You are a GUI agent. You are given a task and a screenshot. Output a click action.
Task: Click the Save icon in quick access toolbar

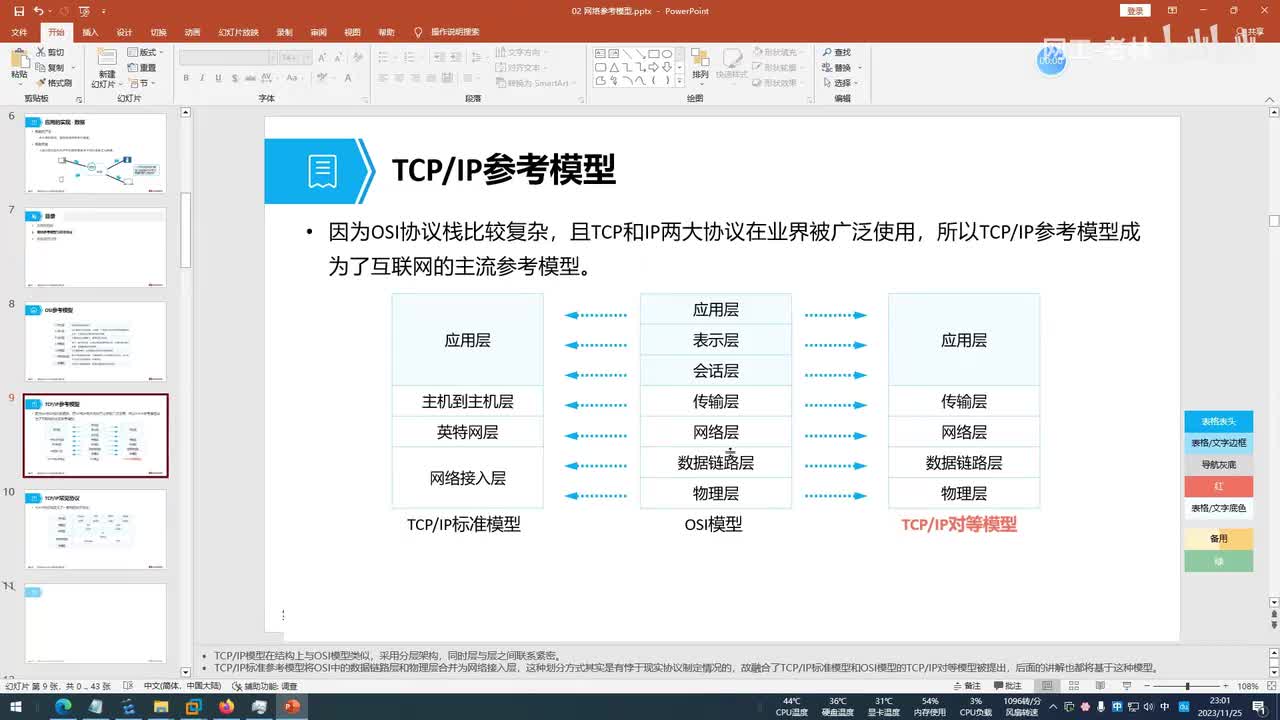click(x=18, y=11)
